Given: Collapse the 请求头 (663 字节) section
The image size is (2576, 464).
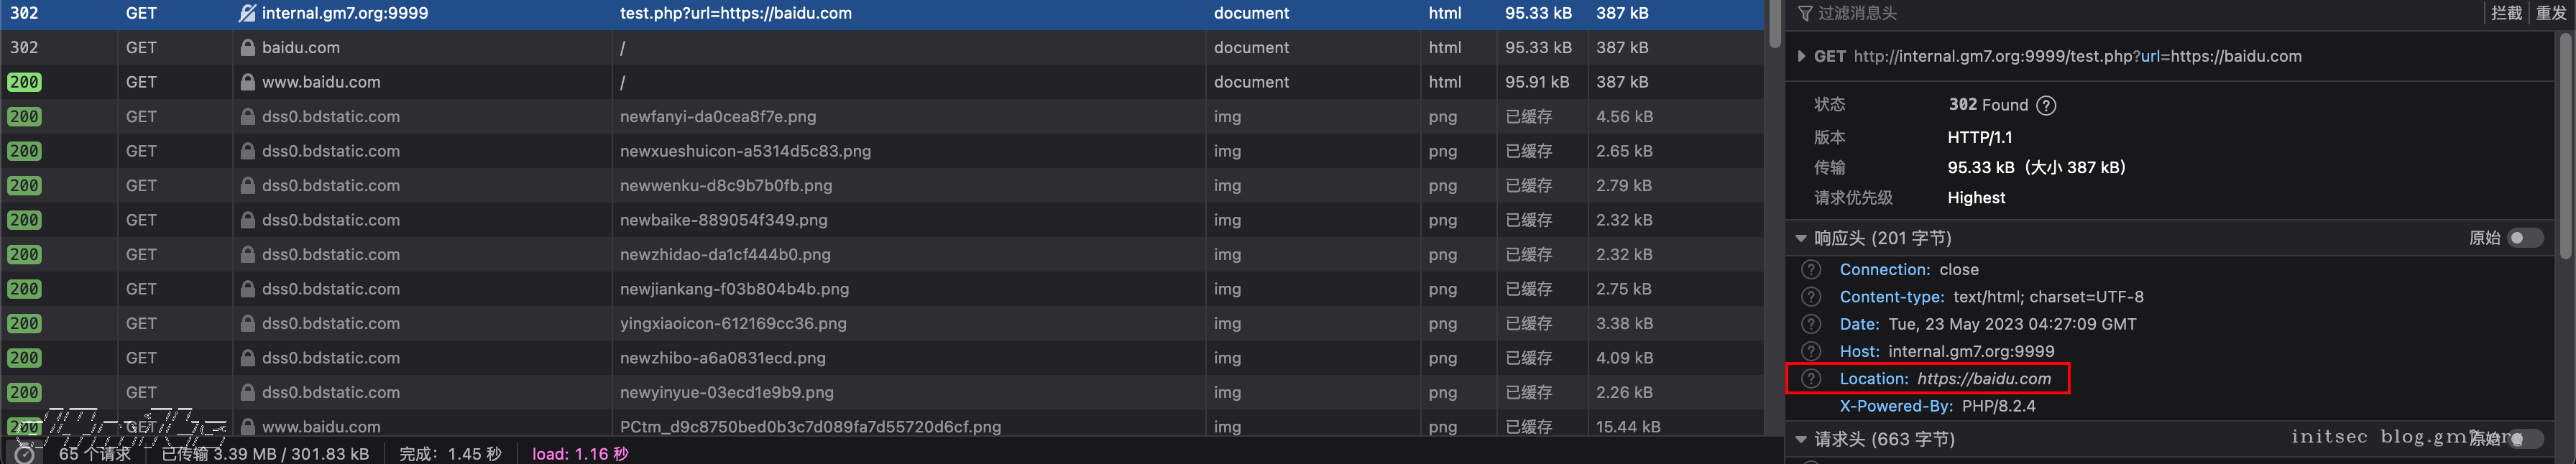Looking at the screenshot, I should (1801, 439).
